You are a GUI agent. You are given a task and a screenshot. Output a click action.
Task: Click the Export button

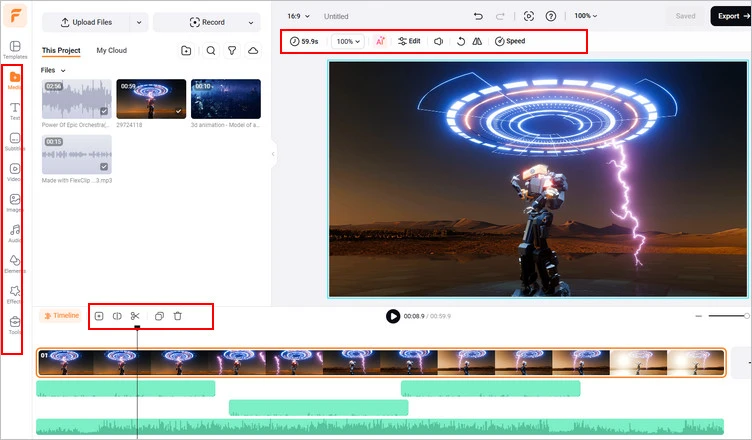pos(733,16)
